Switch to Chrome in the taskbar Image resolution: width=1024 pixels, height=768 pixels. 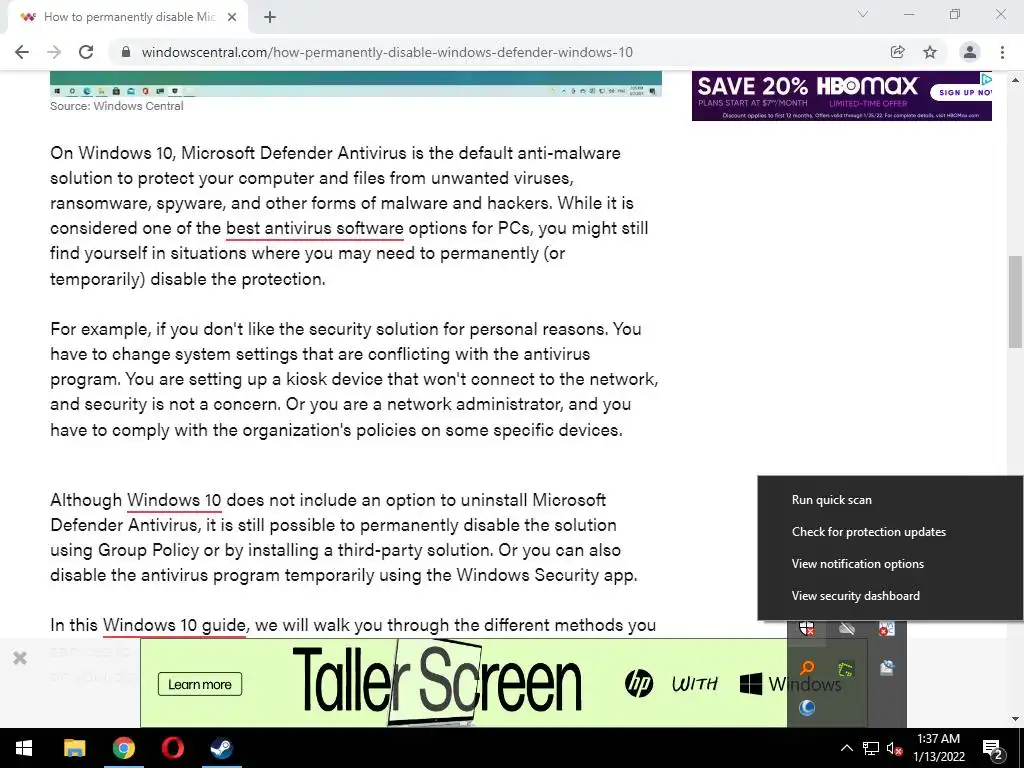pyautogui.click(x=123, y=748)
